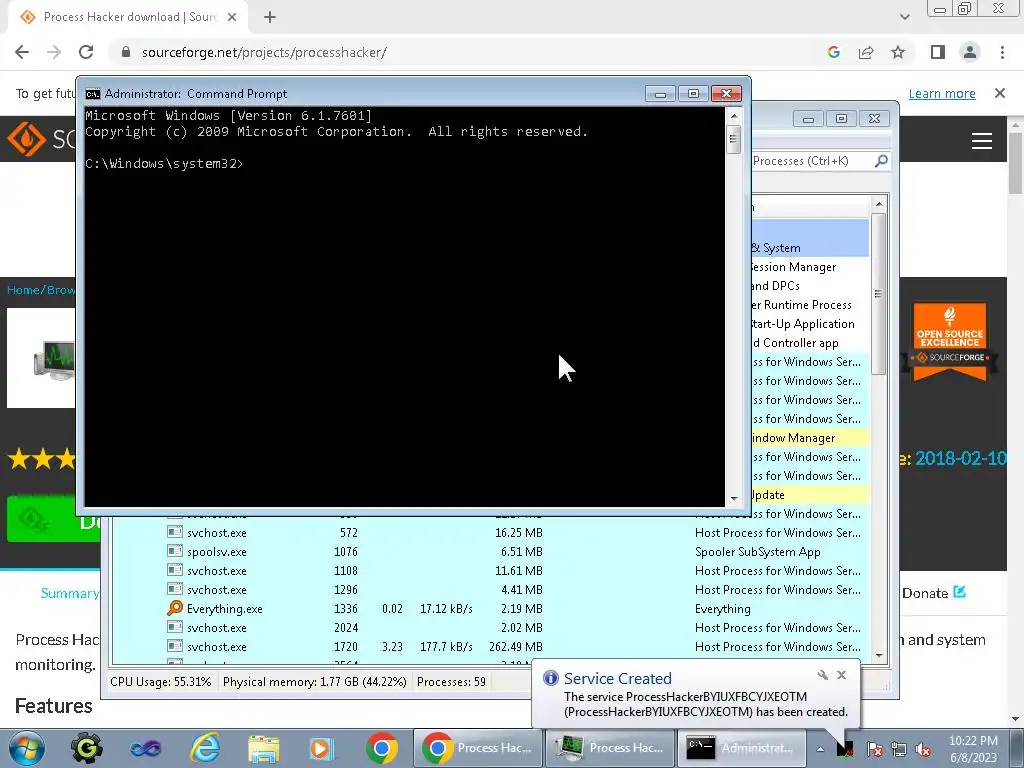Image resolution: width=1024 pixels, height=768 pixels.
Task: Click the muted volume tray icon
Action: pyautogui.click(x=923, y=749)
